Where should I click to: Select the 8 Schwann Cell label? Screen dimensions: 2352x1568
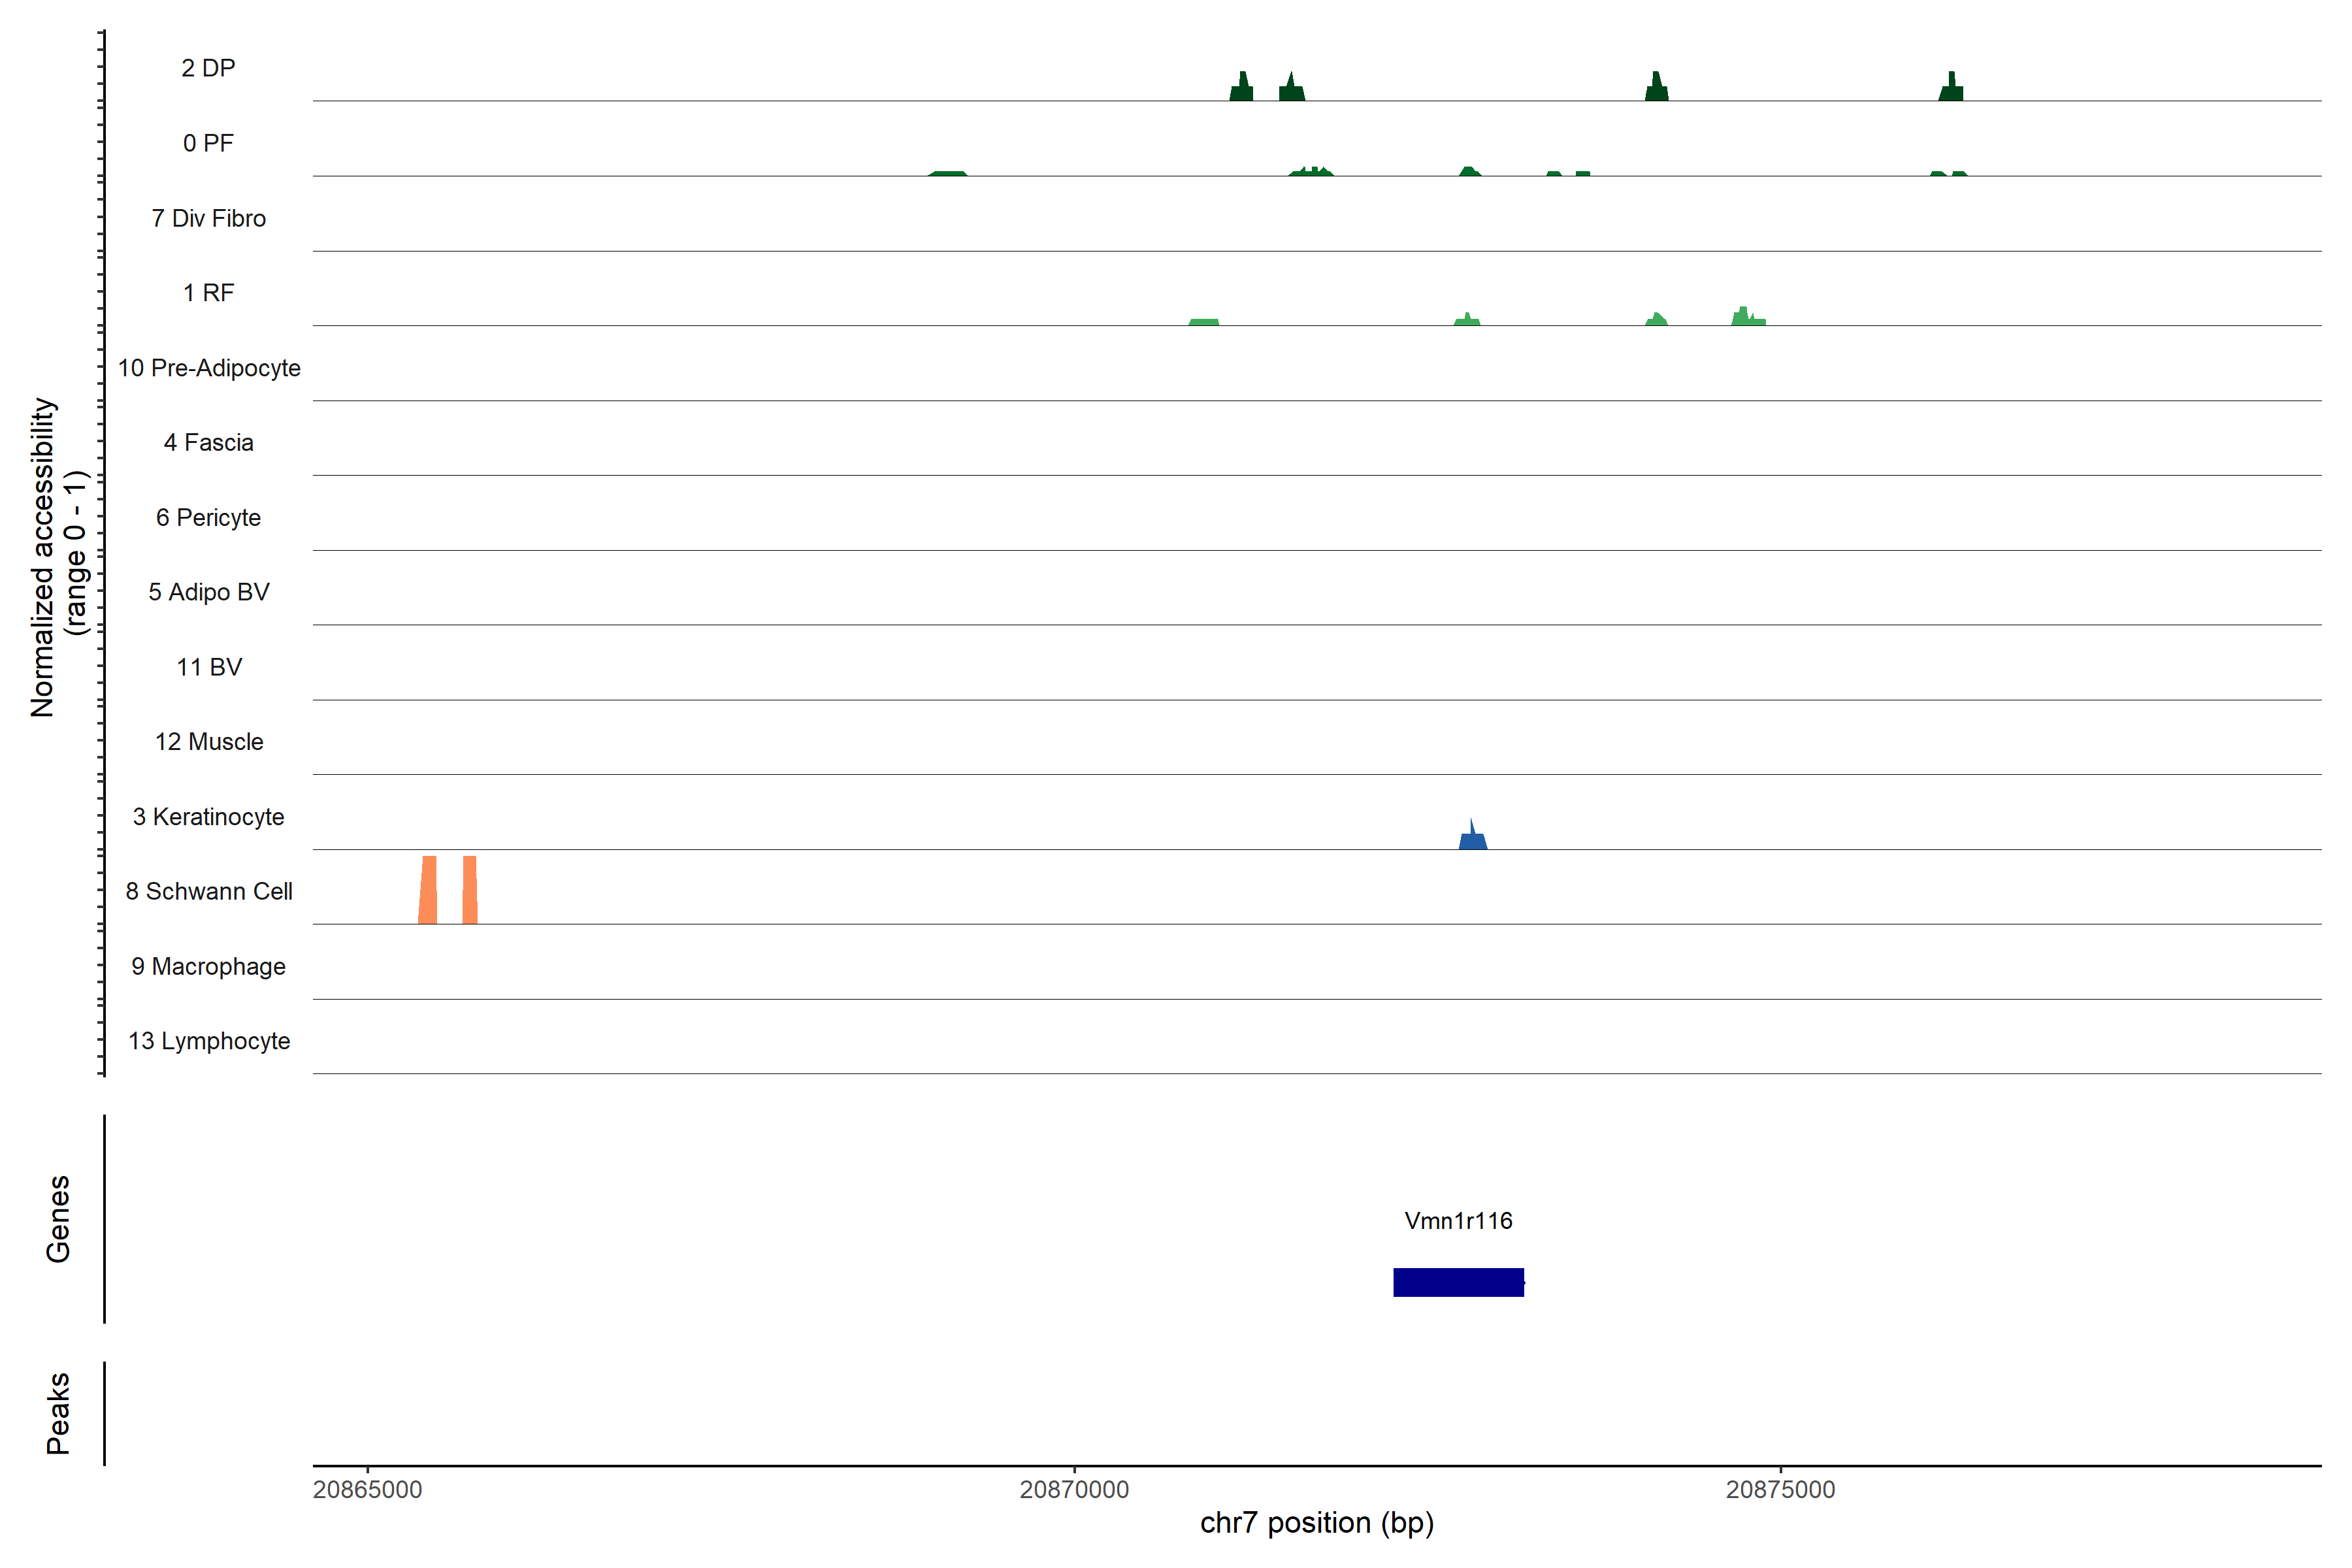[x=208, y=891]
